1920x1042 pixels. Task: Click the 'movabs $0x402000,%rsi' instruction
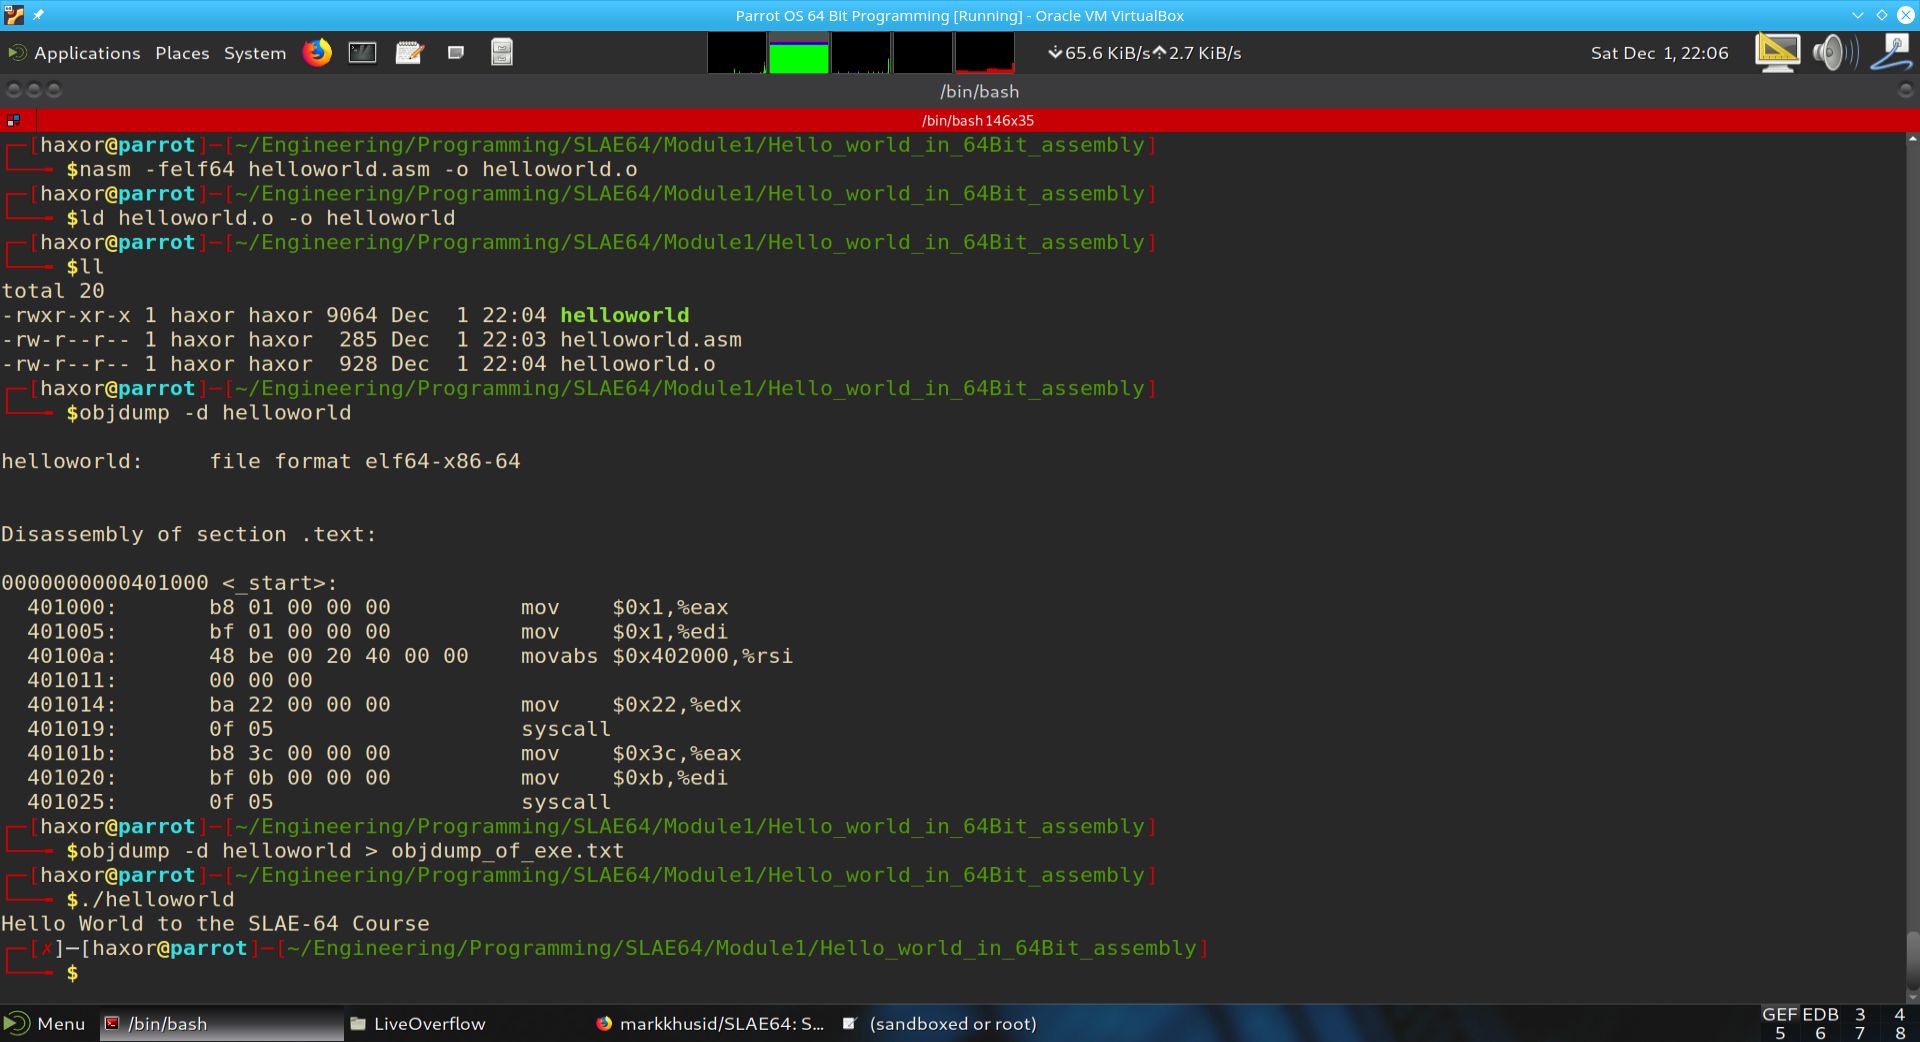coord(657,656)
